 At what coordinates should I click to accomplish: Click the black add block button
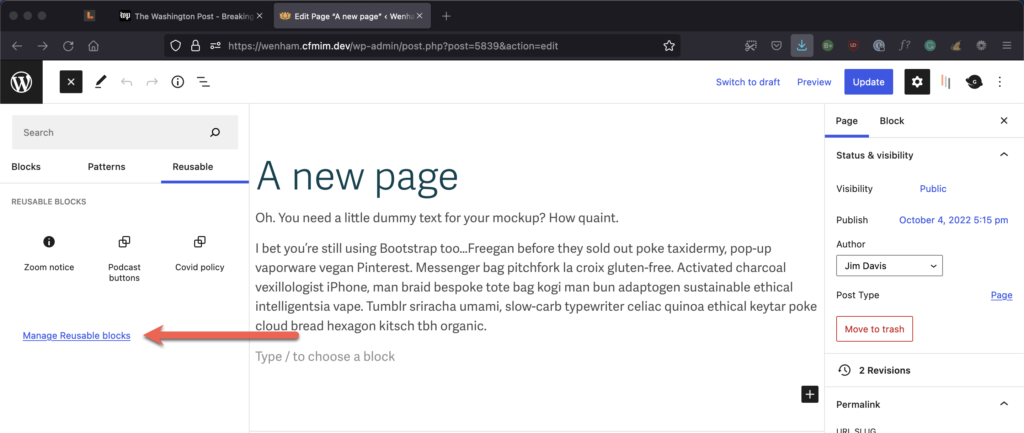coord(809,394)
